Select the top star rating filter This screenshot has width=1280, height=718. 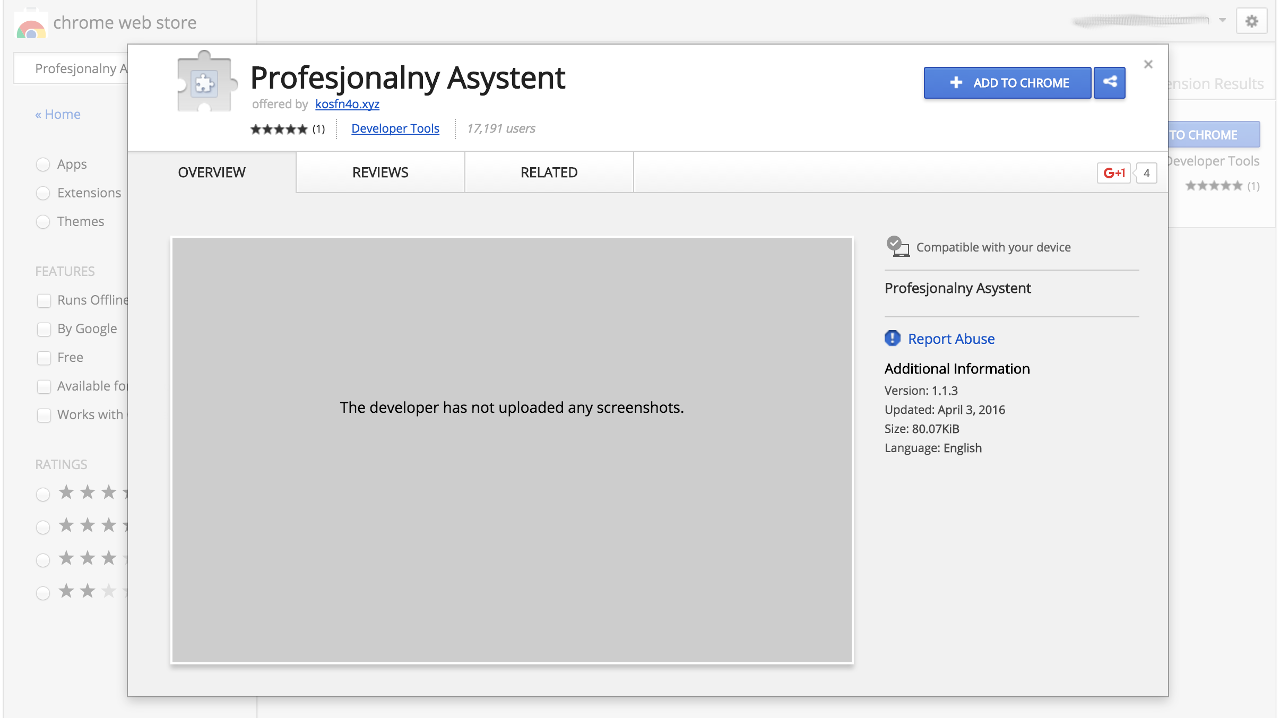43,494
